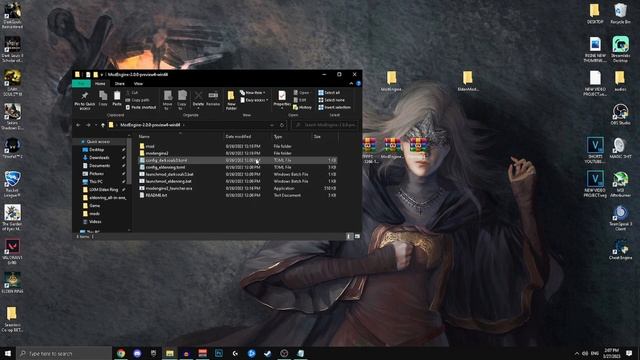Select This PC in navigation pane
640x360 pixels.
(96, 182)
